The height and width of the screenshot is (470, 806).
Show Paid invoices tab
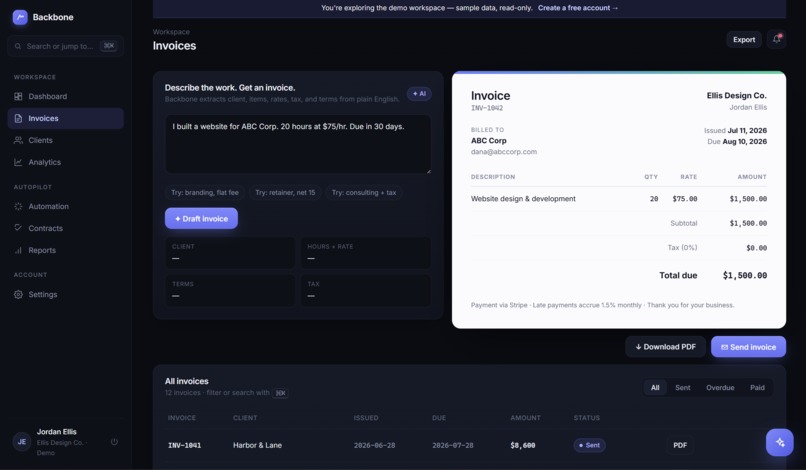(x=757, y=388)
